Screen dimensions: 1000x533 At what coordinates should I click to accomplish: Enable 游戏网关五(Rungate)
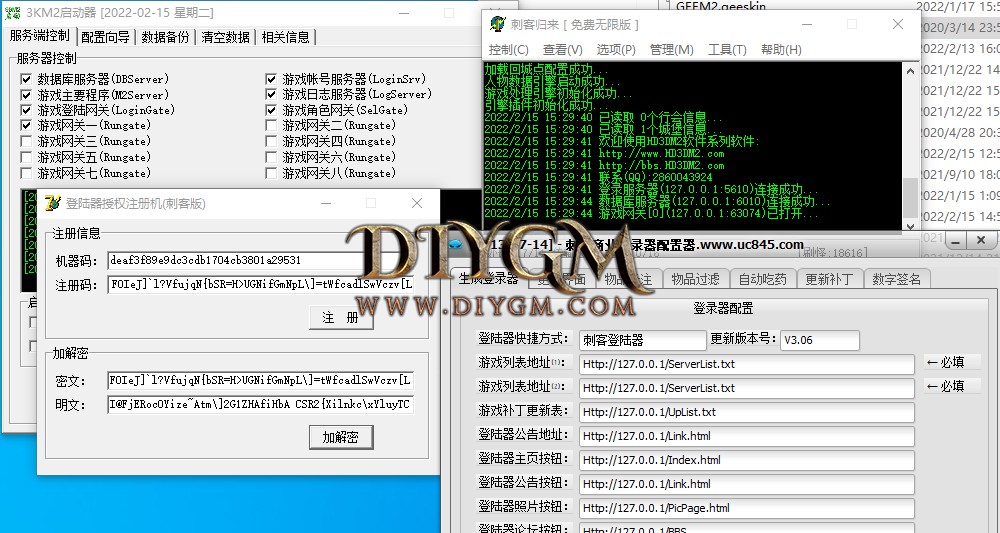point(26,157)
